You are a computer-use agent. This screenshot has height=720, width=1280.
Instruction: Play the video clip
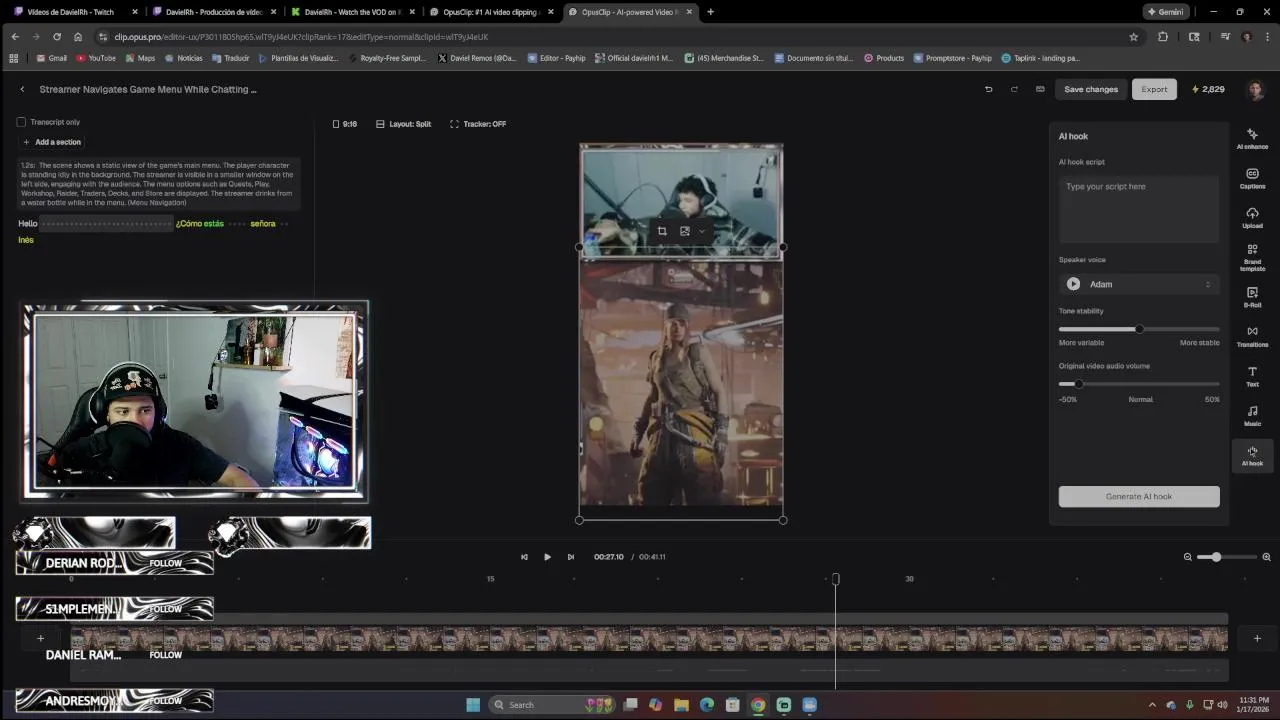(x=547, y=557)
